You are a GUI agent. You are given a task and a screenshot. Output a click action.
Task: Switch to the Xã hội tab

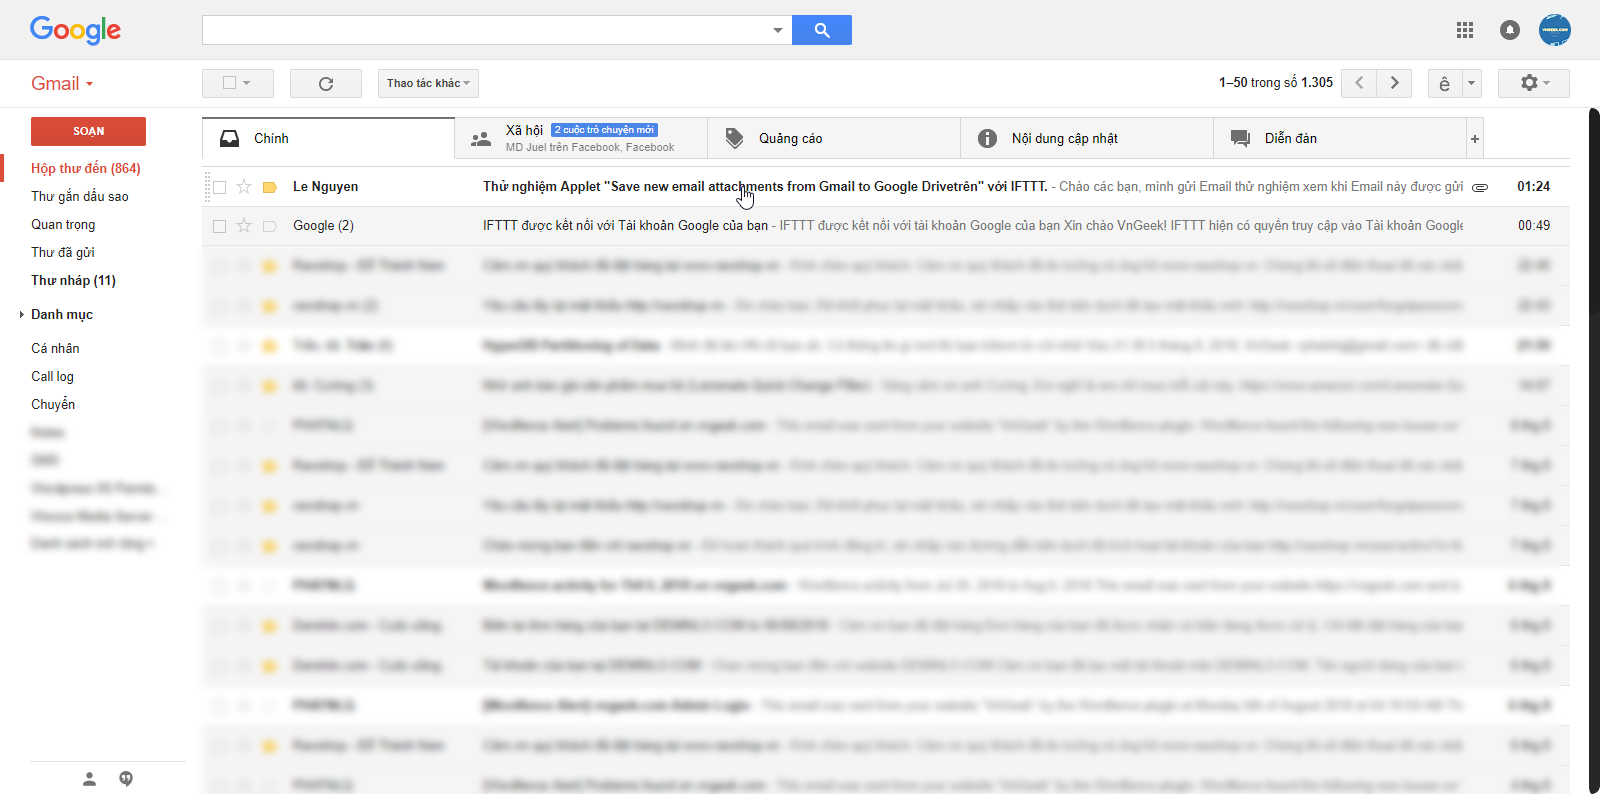click(x=581, y=139)
